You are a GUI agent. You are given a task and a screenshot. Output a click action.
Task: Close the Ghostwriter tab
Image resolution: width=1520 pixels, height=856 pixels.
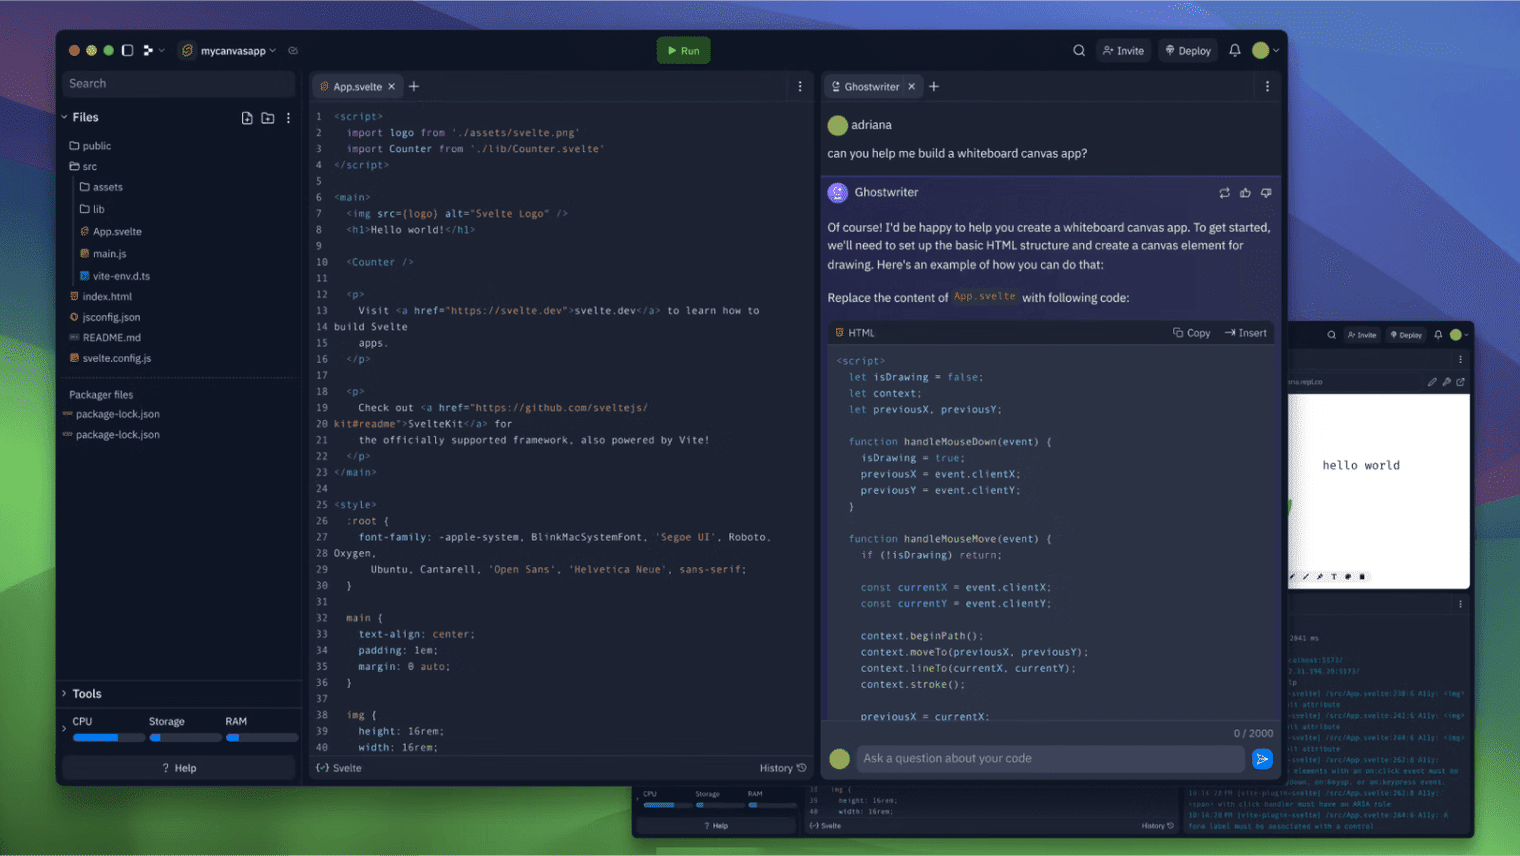912,87
